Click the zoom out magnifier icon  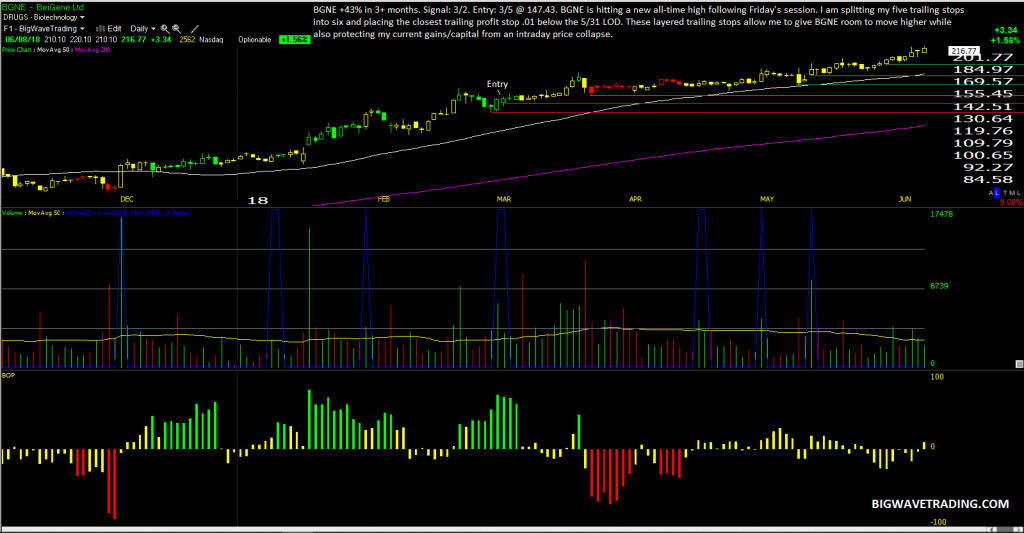[176, 29]
